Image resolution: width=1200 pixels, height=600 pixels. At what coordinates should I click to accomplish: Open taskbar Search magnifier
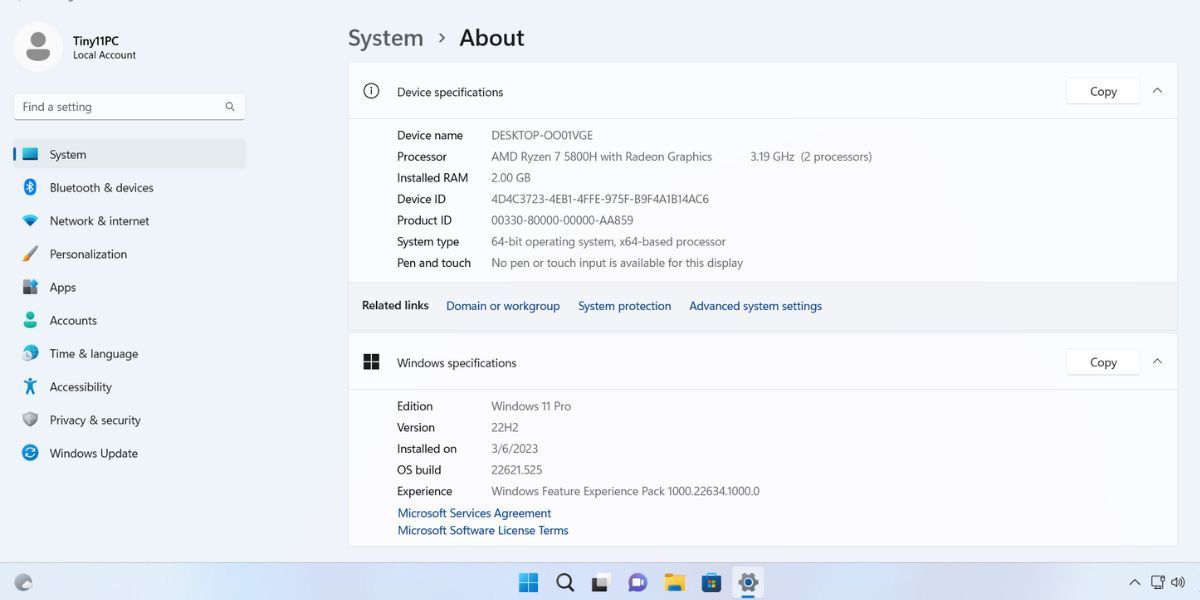coord(565,582)
